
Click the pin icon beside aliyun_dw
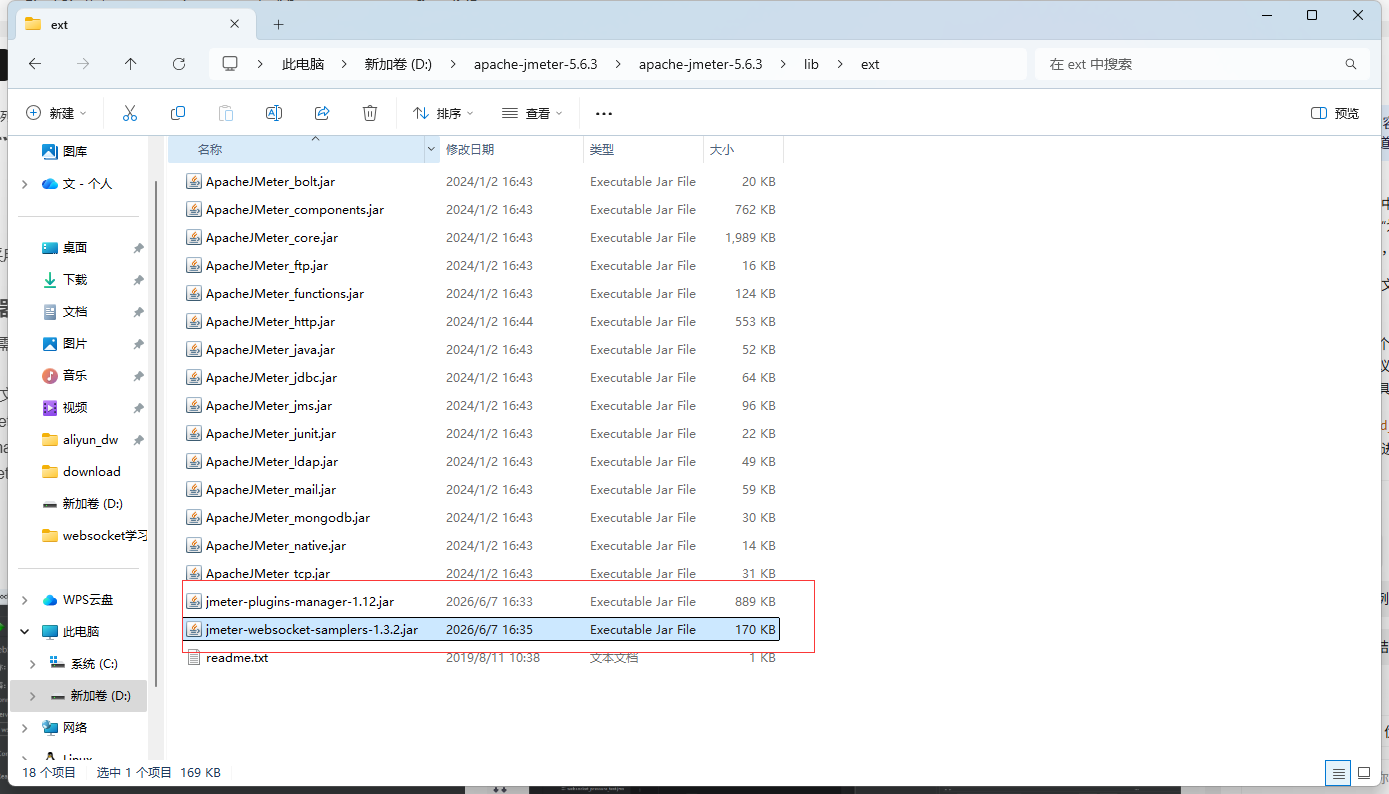tap(138, 440)
